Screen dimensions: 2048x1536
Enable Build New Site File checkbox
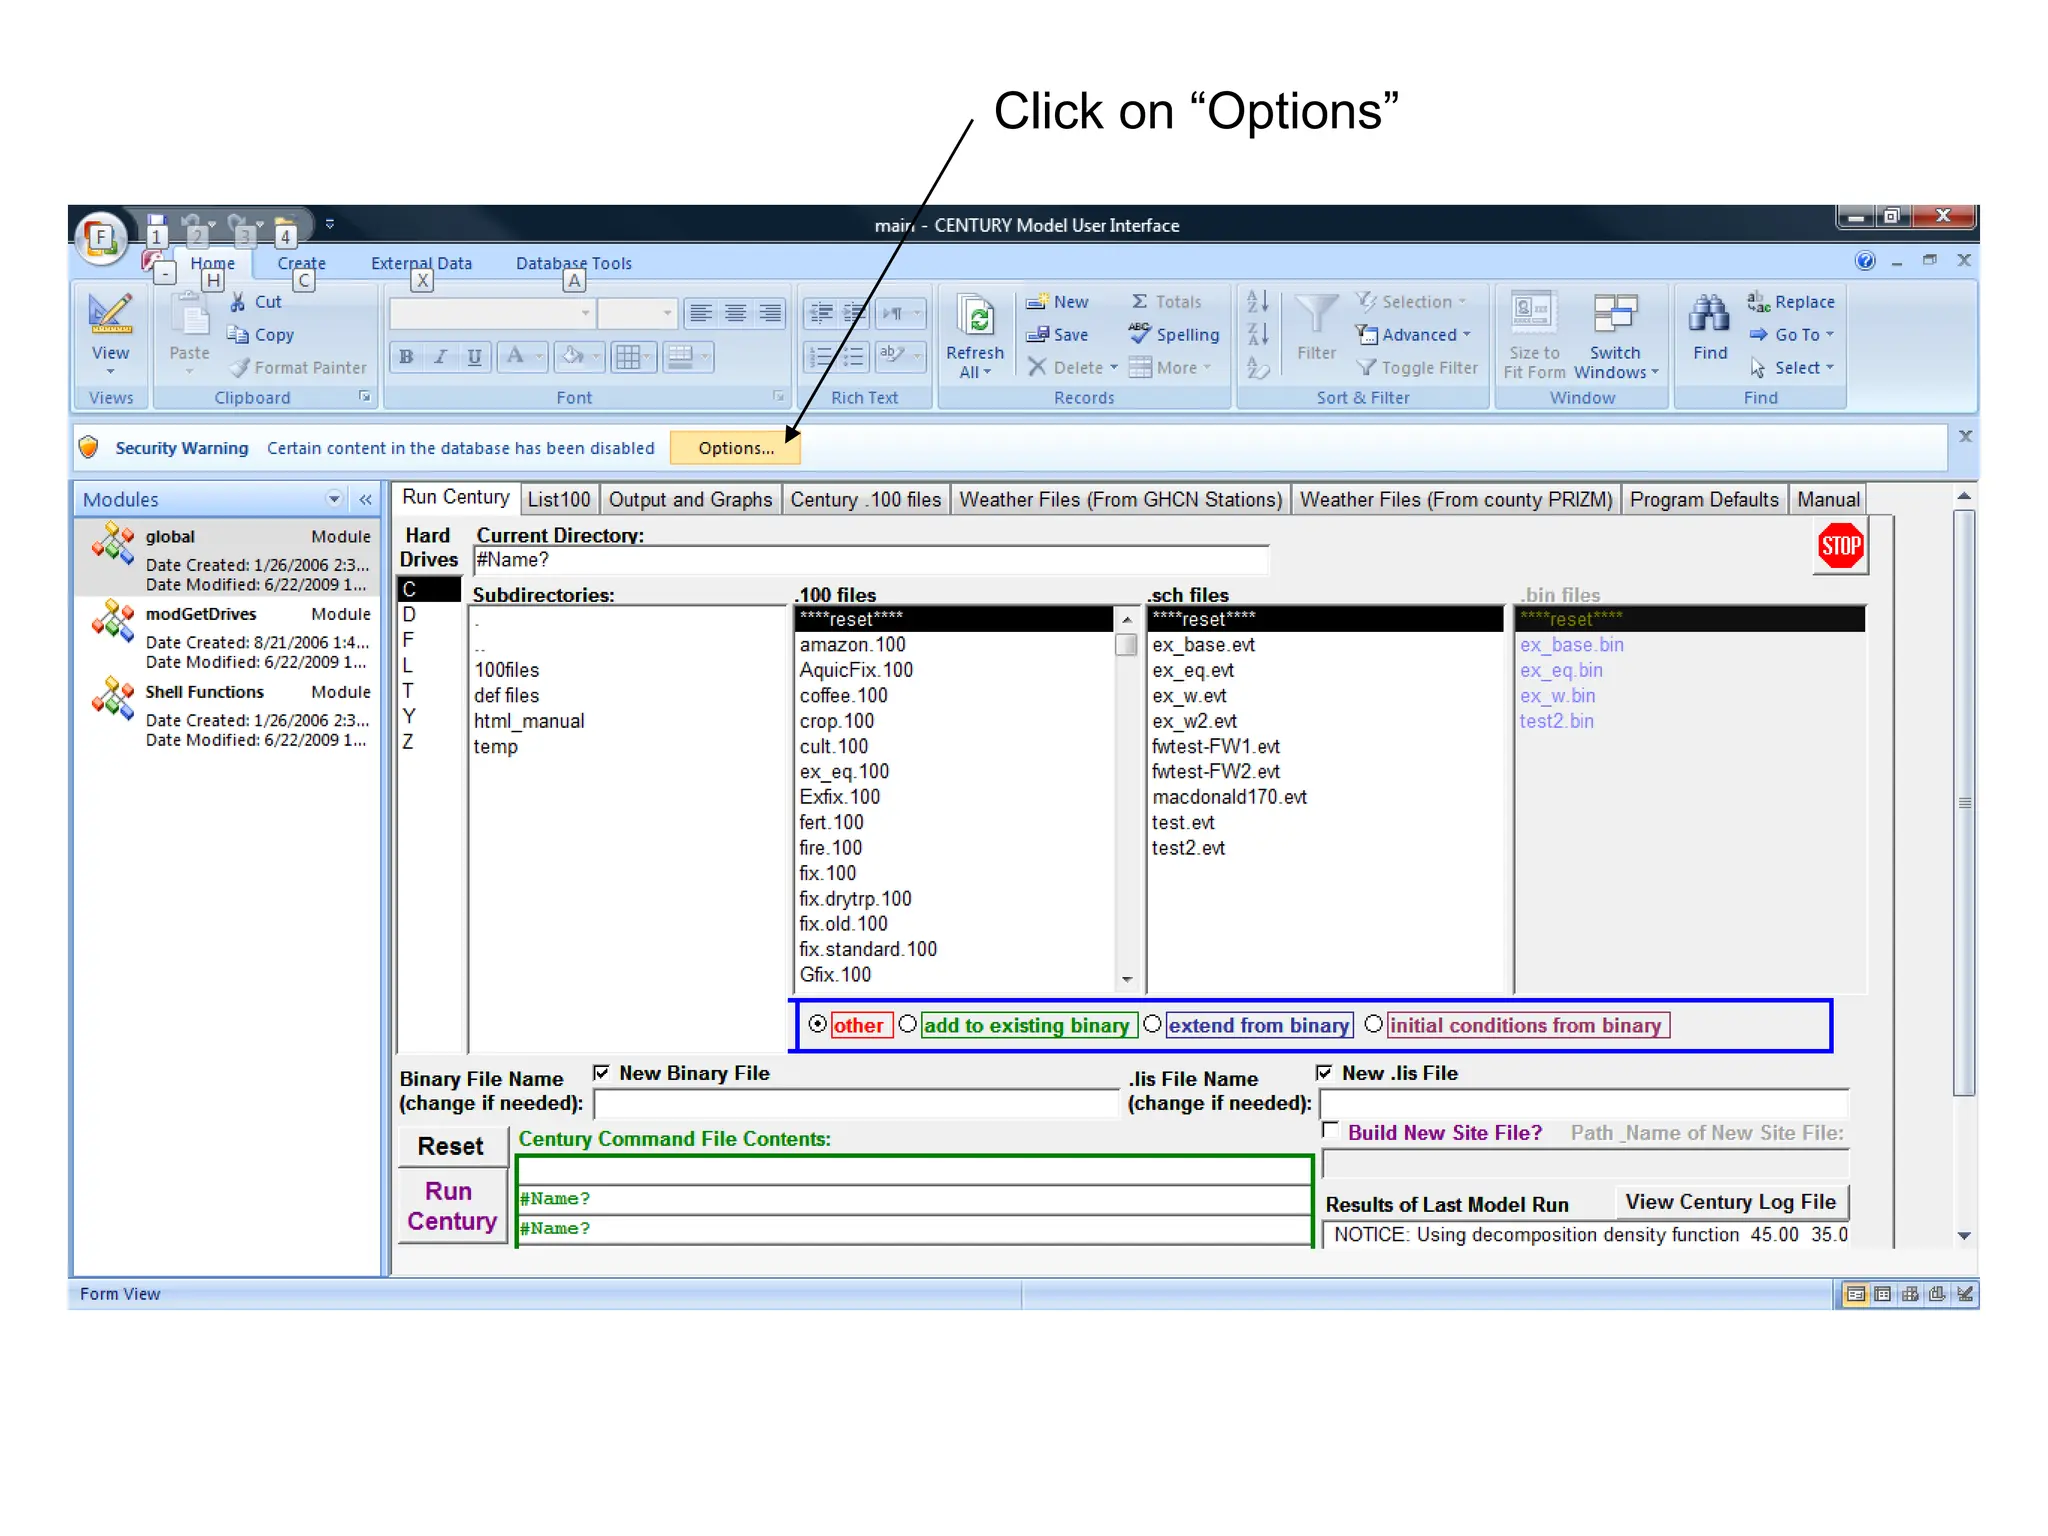(x=1330, y=1131)
